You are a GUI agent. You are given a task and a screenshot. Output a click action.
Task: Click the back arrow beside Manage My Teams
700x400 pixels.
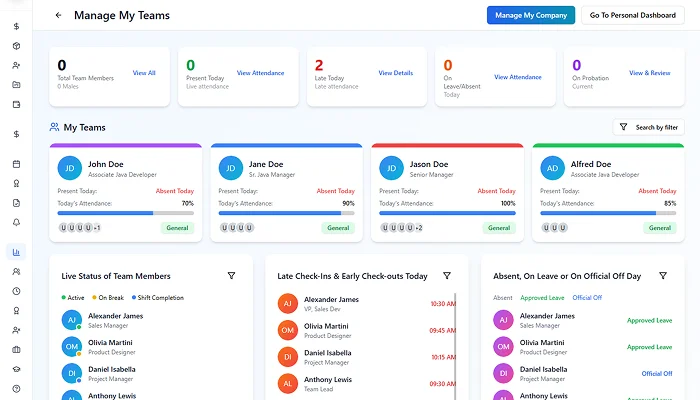(x=58, y=16)
